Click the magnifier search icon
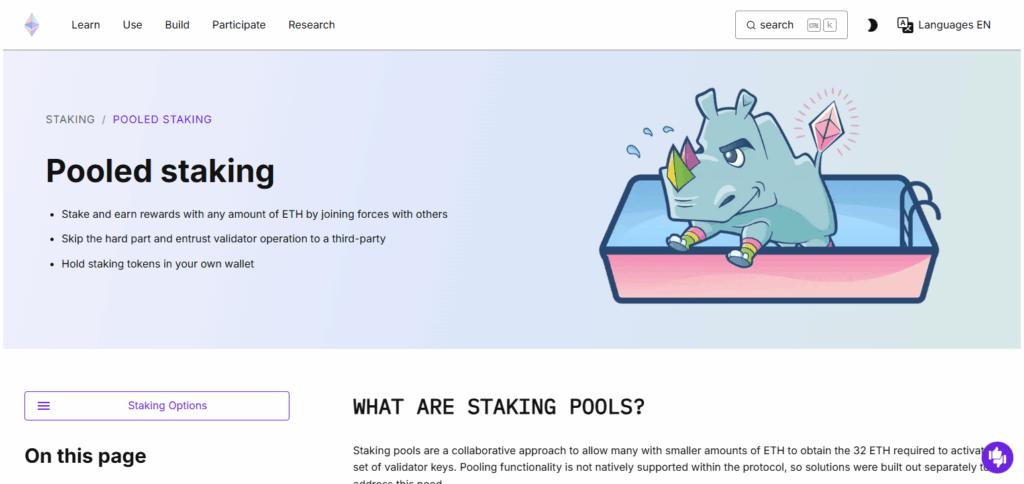The image size is (1024, 484). [751, 25]
